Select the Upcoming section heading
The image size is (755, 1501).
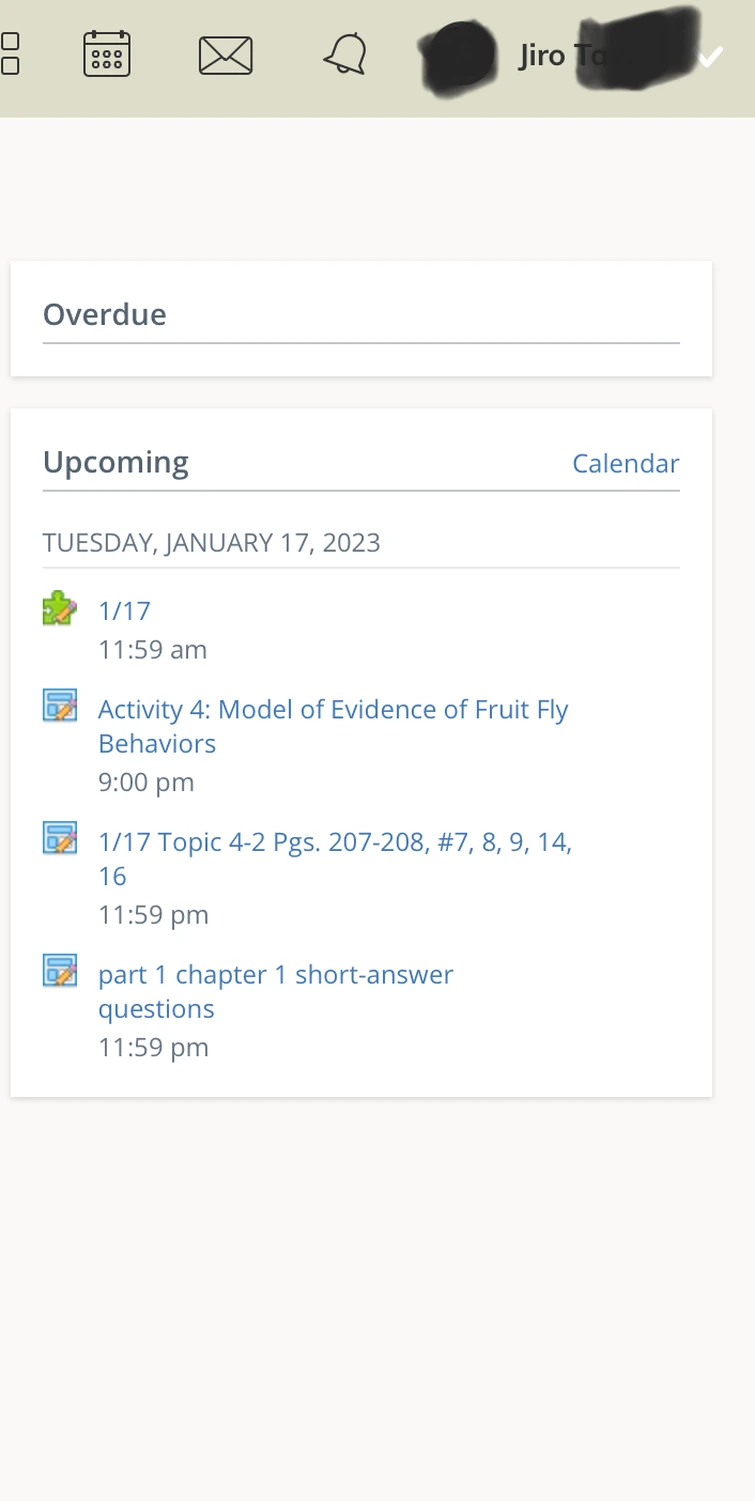116,462
